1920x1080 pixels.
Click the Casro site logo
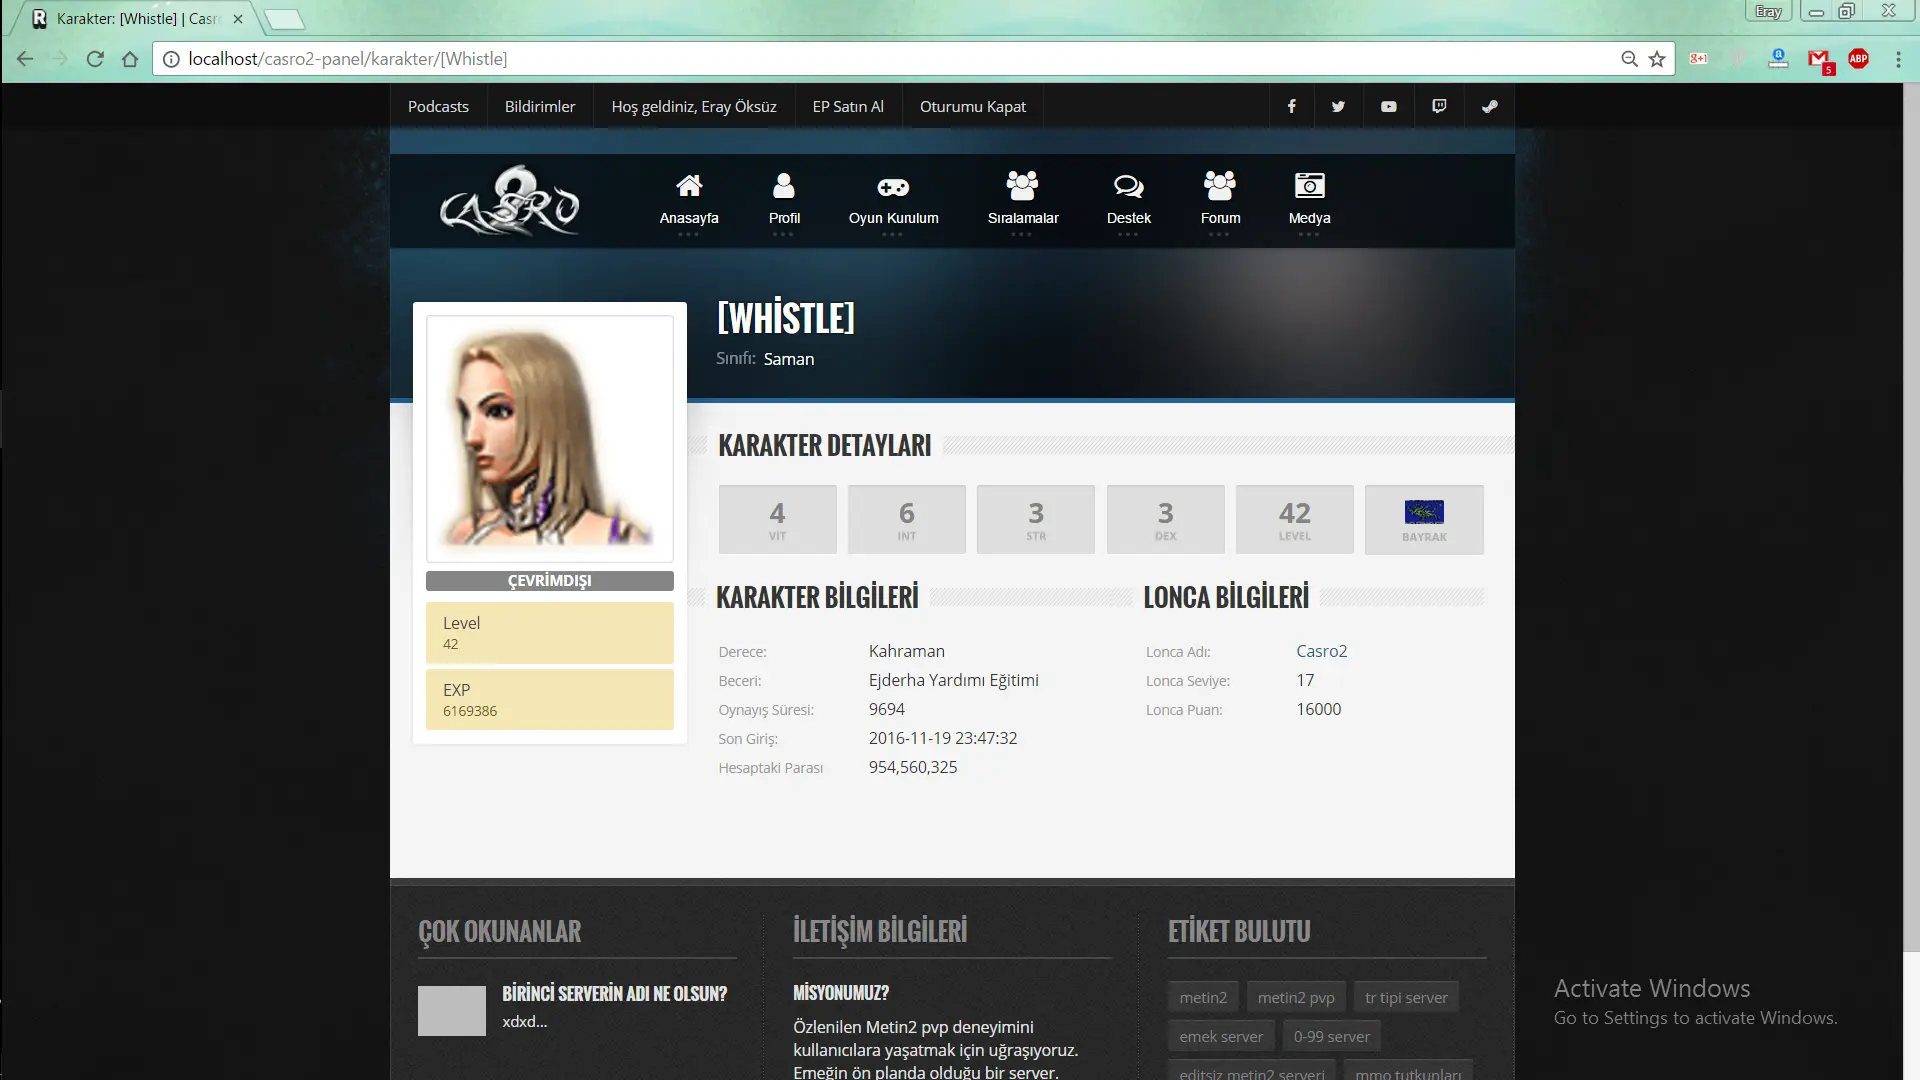pos(510,201)
